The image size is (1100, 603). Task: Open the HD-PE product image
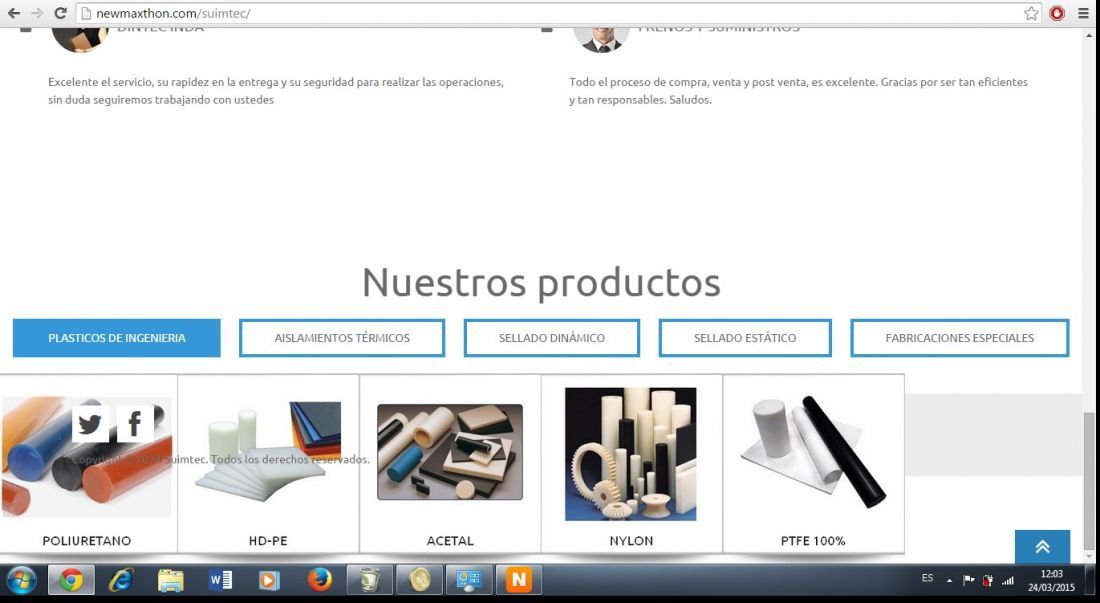[x=268, y=452]
